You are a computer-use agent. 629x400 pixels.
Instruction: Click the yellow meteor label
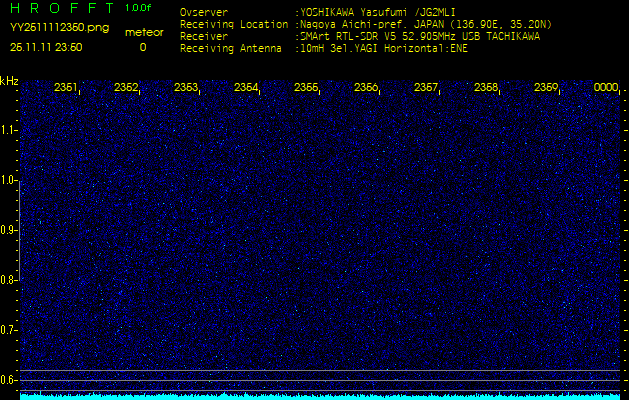142,32
